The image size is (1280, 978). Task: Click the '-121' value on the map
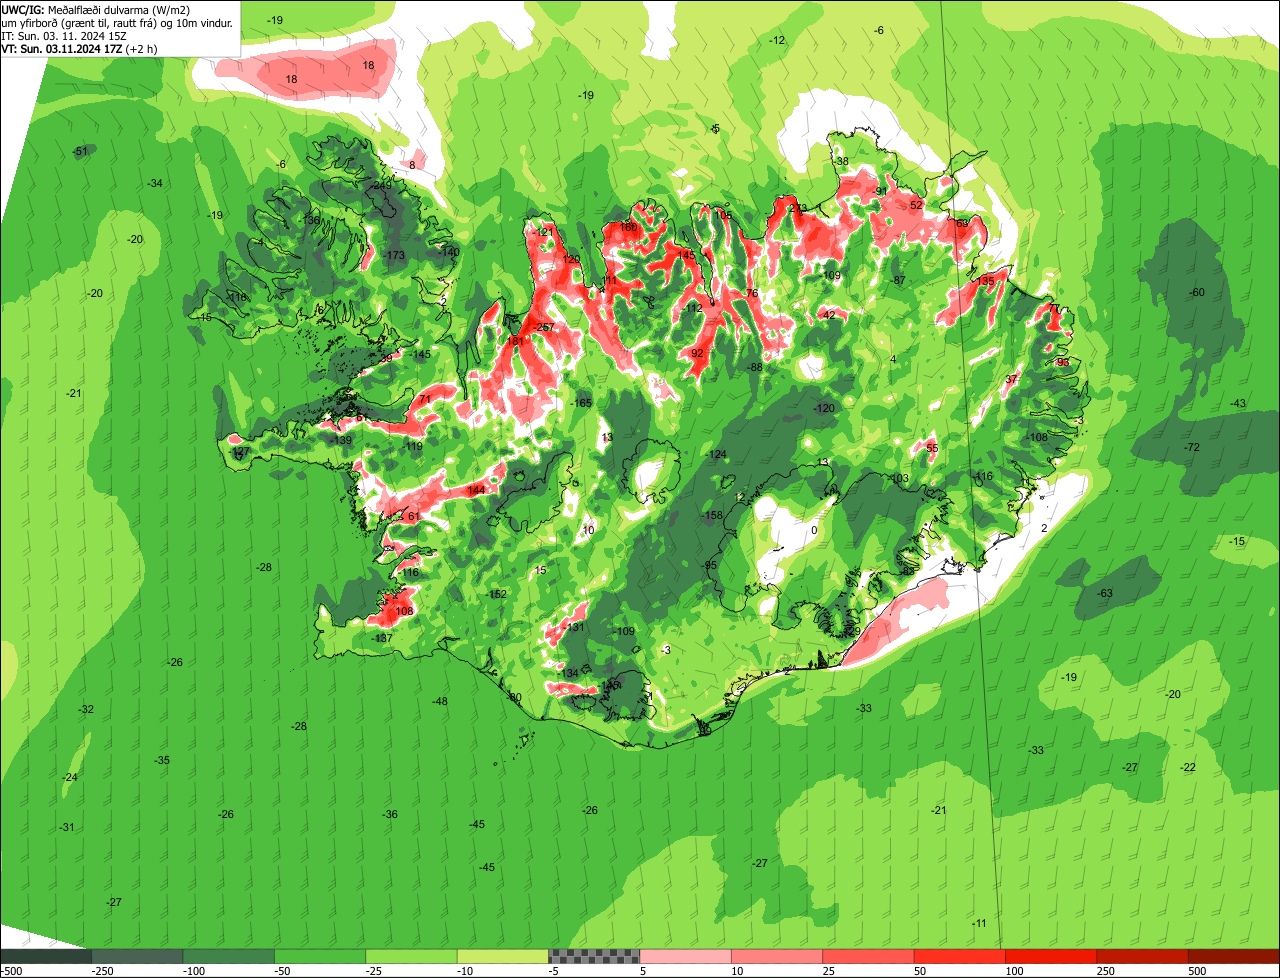tap(545, 232)
